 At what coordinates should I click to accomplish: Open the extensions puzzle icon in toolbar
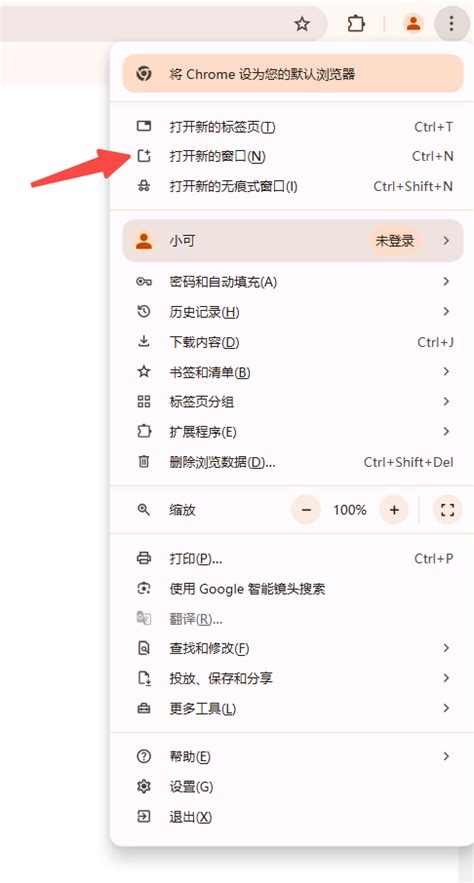(x=356, y=24)
